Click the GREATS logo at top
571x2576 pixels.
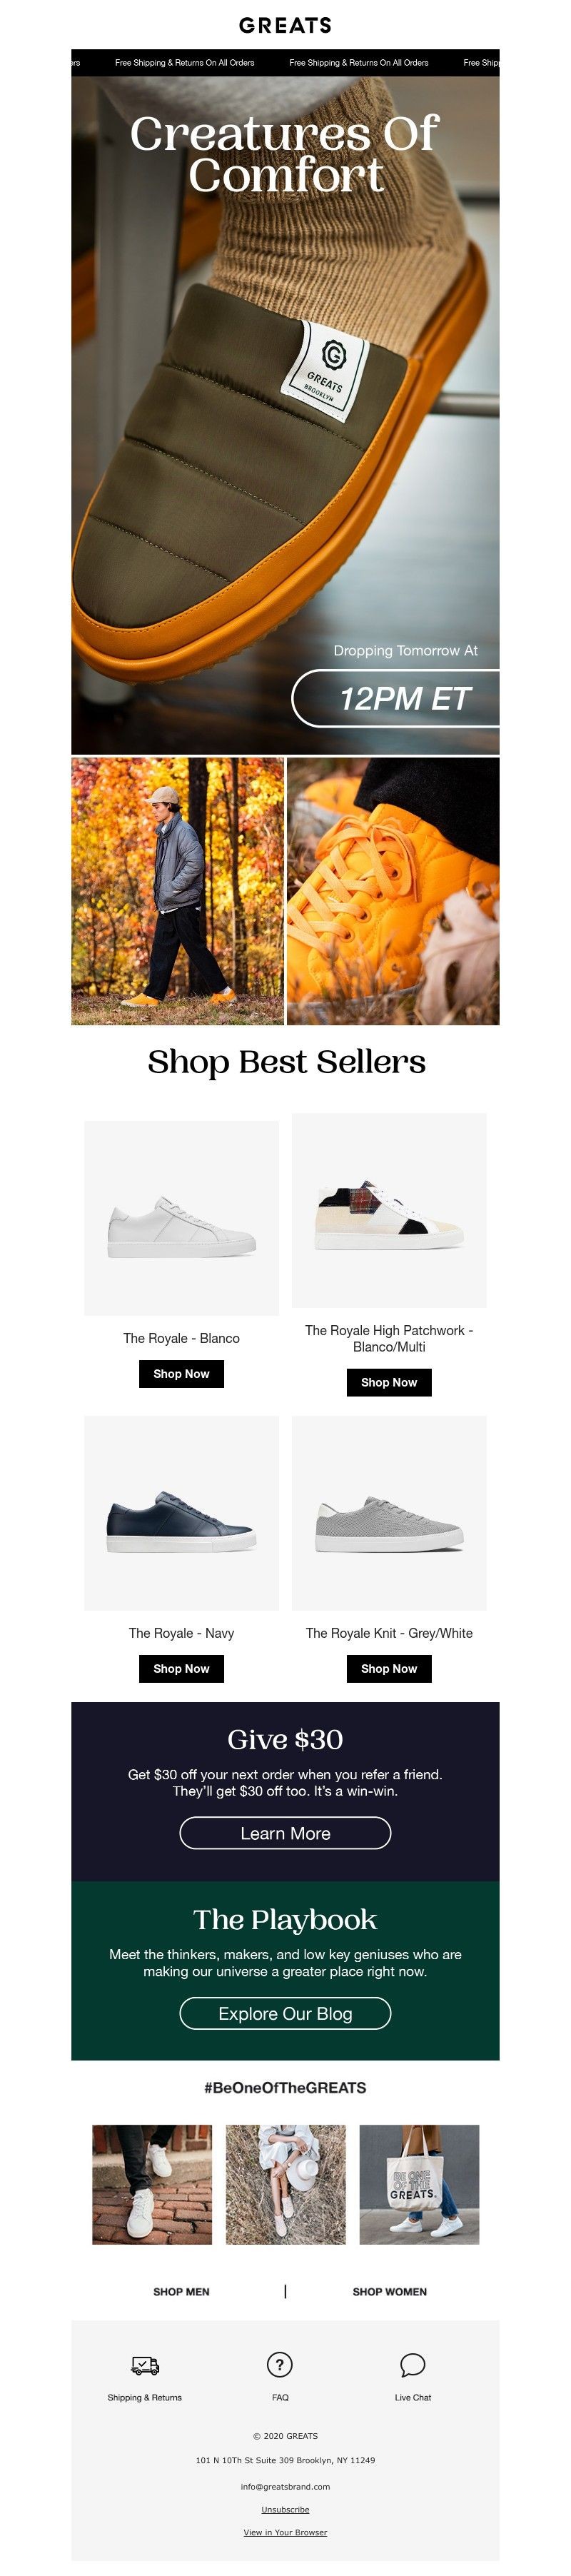point(285,25)
